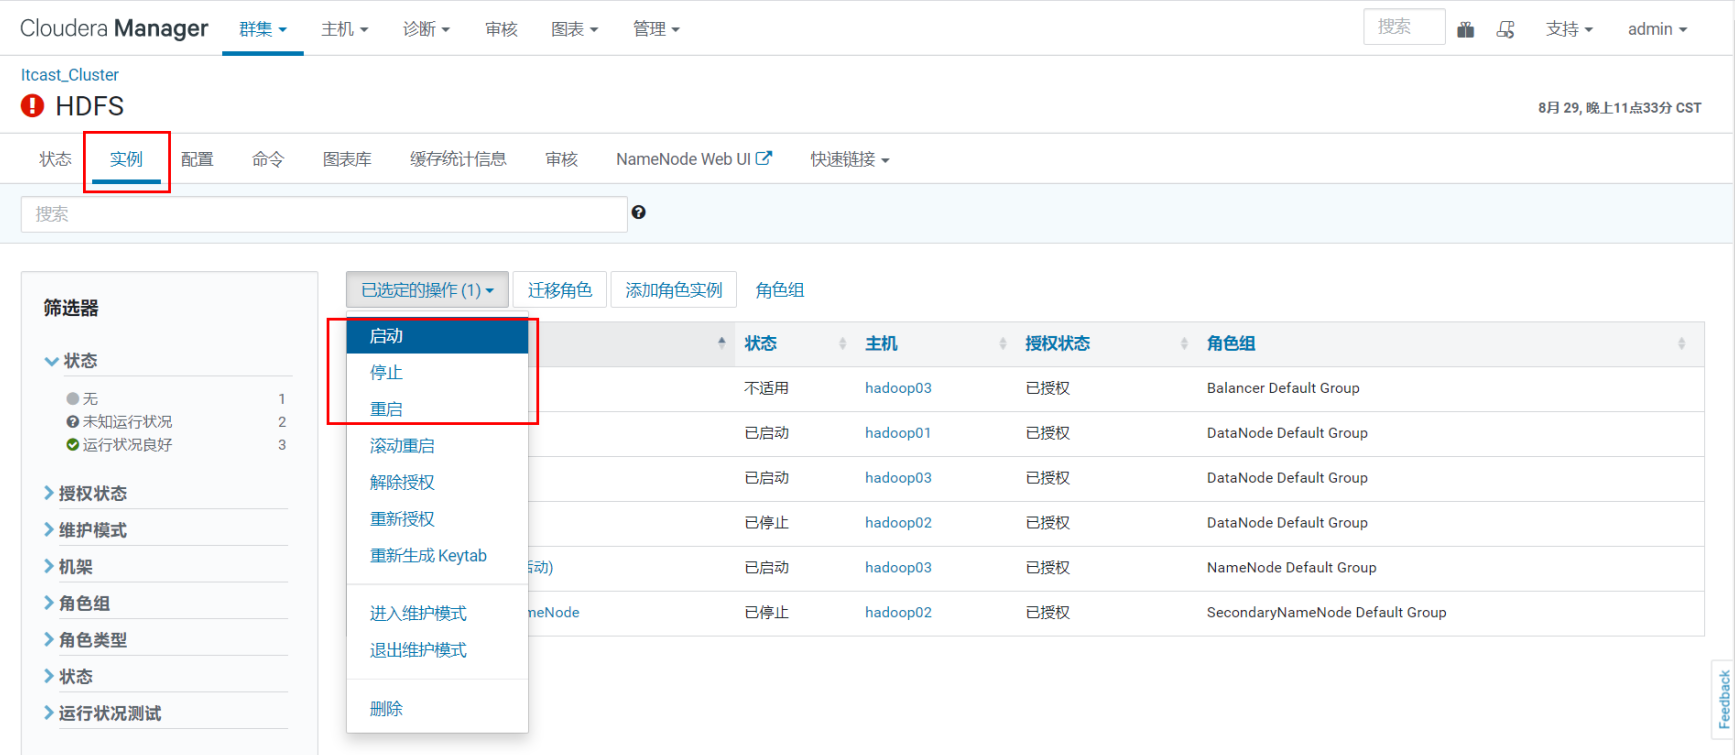The width and height of the screenshot is (1735, 755).
Task: Open the 主机 dropdown menu
Action: pyautogui.click(x=345, y=29)
